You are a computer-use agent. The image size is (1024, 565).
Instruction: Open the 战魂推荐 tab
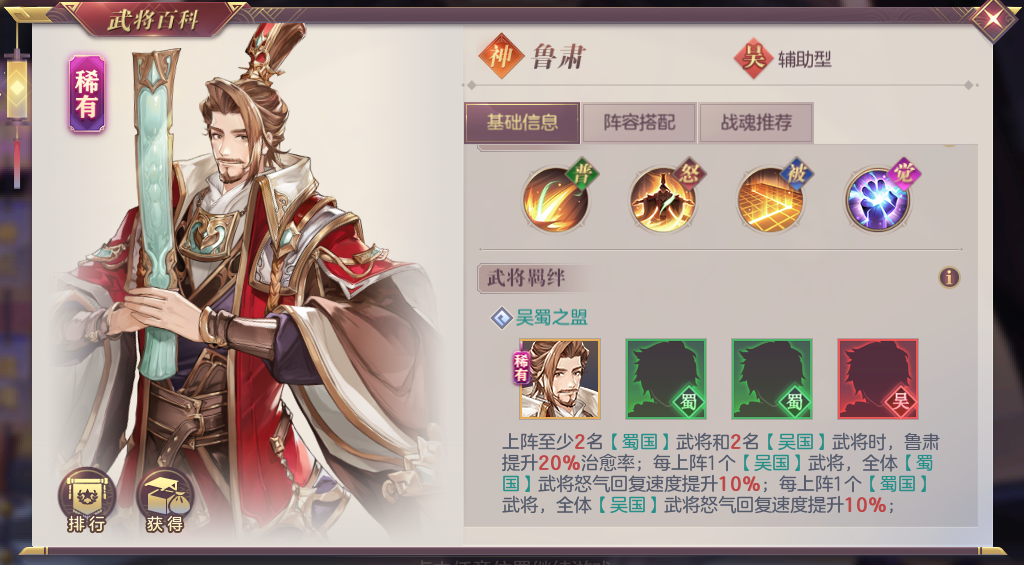click(756, 123)
